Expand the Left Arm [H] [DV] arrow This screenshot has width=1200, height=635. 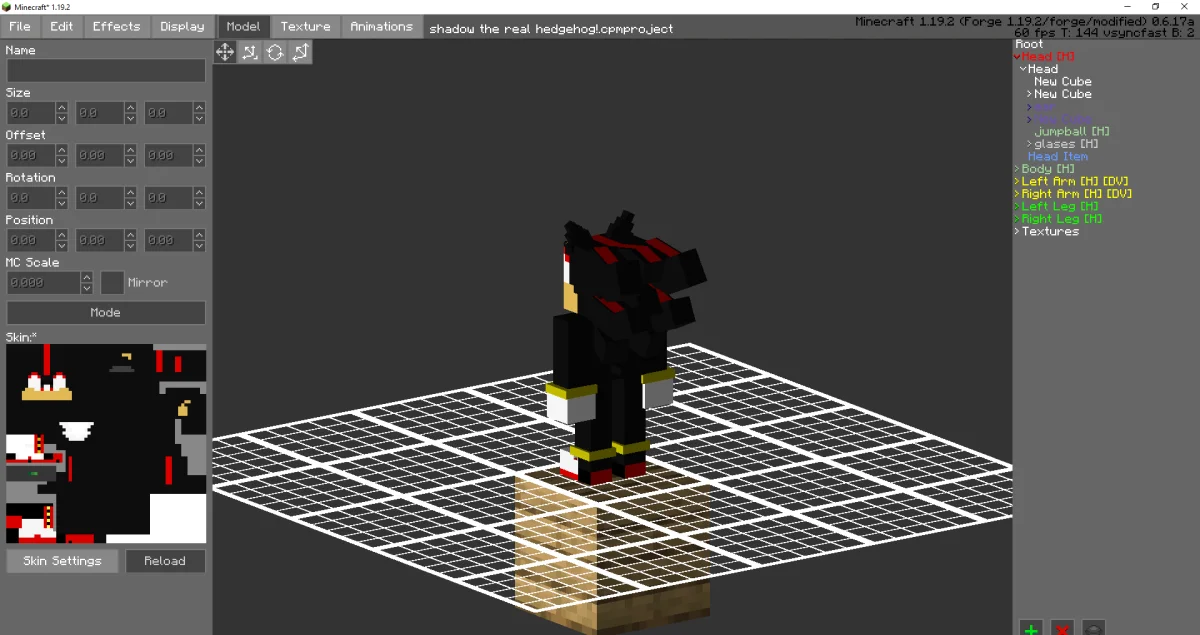[1017, 181]
